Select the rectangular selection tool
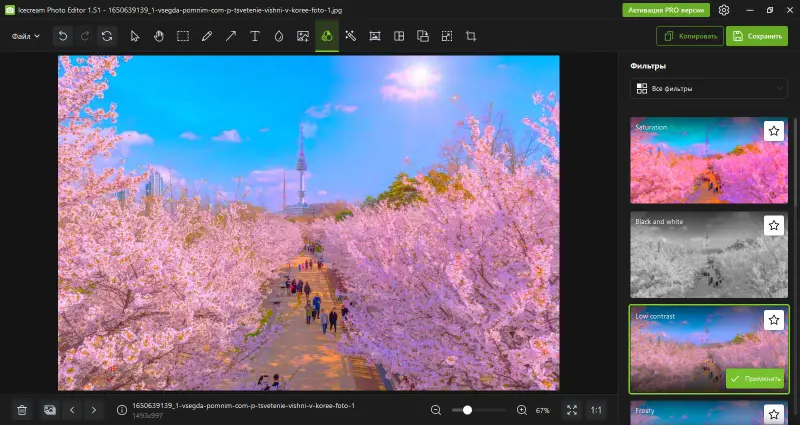 (x=183, y=36)
